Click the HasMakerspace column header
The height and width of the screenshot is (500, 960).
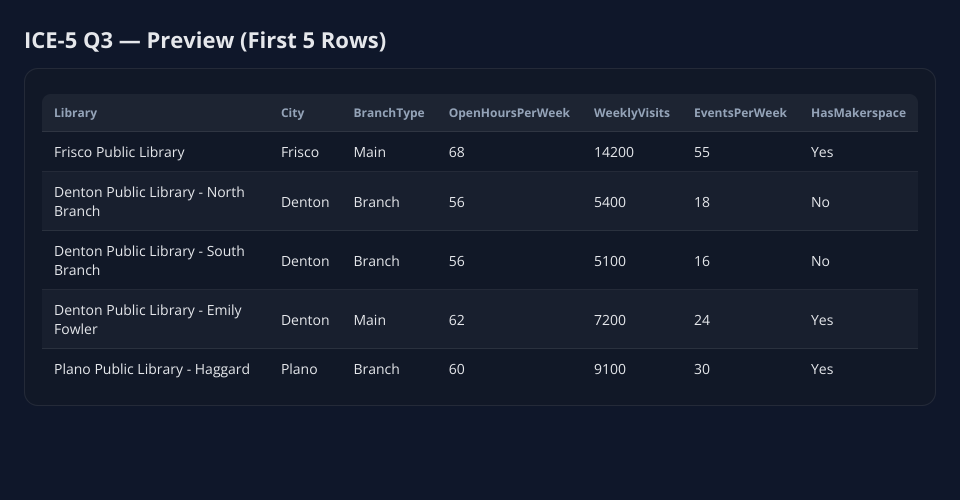858,113
